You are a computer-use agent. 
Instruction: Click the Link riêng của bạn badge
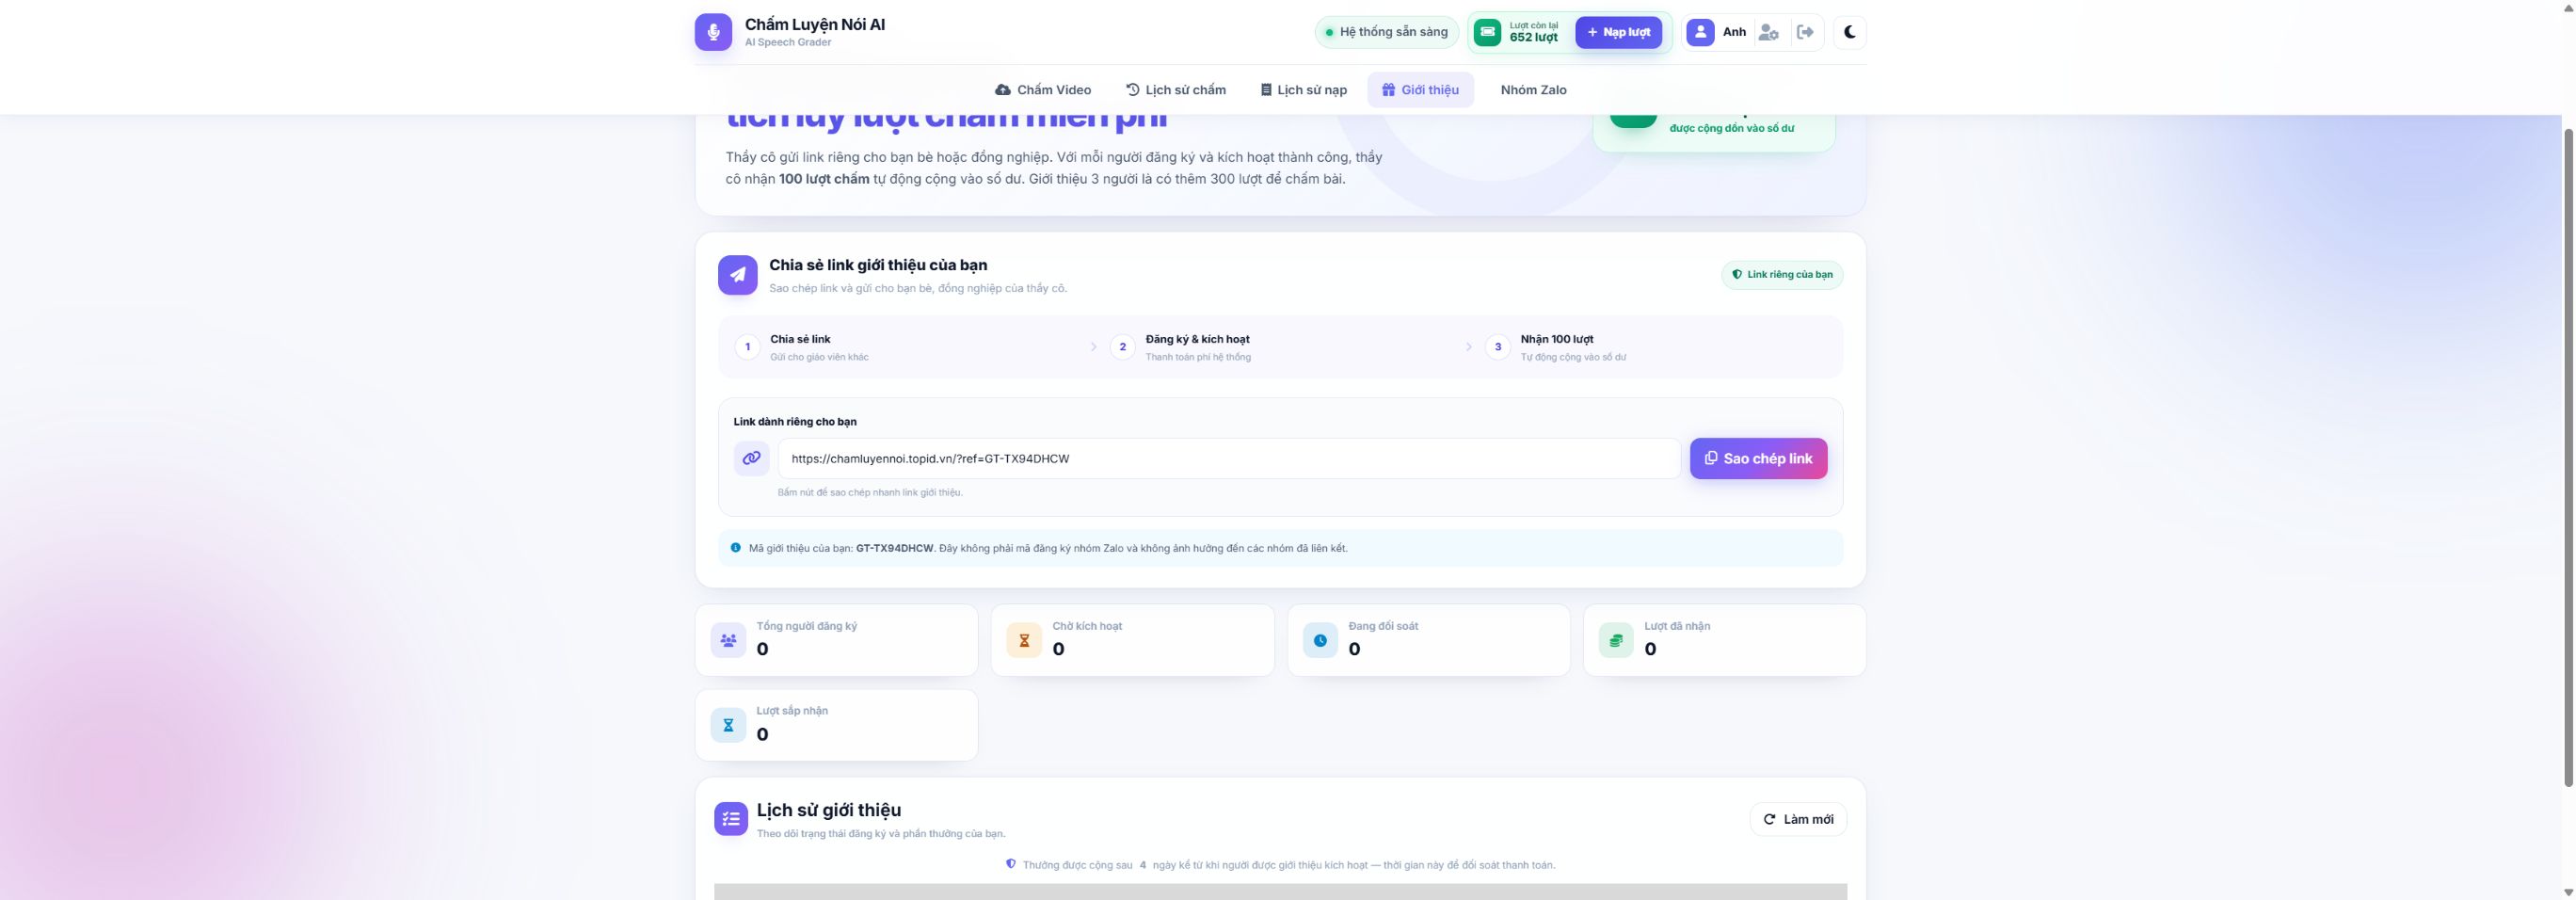(1782, 274)
